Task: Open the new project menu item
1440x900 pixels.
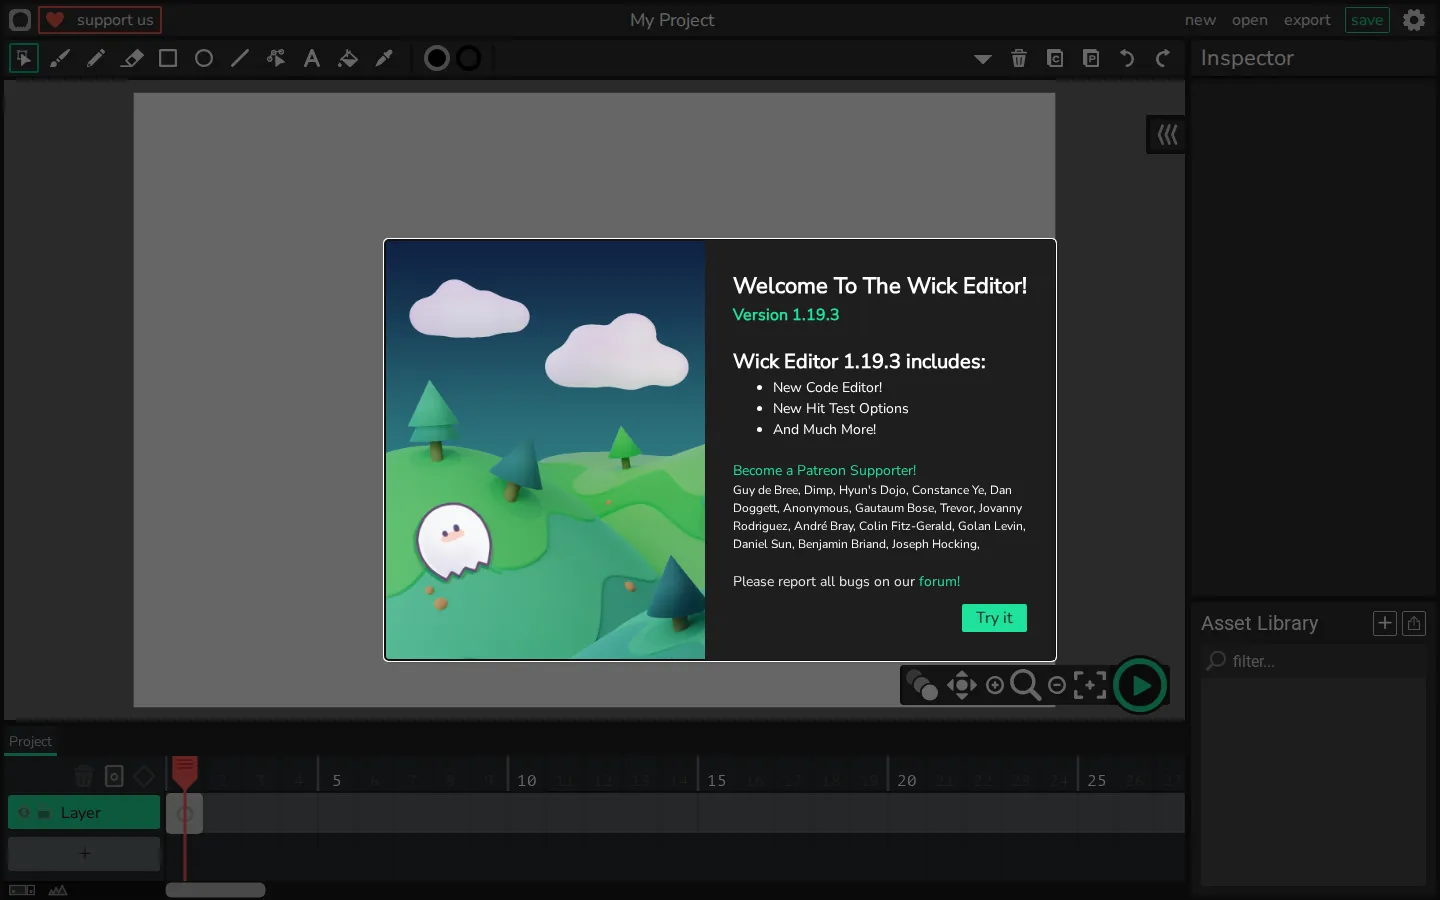Action: coord(1200,20)
